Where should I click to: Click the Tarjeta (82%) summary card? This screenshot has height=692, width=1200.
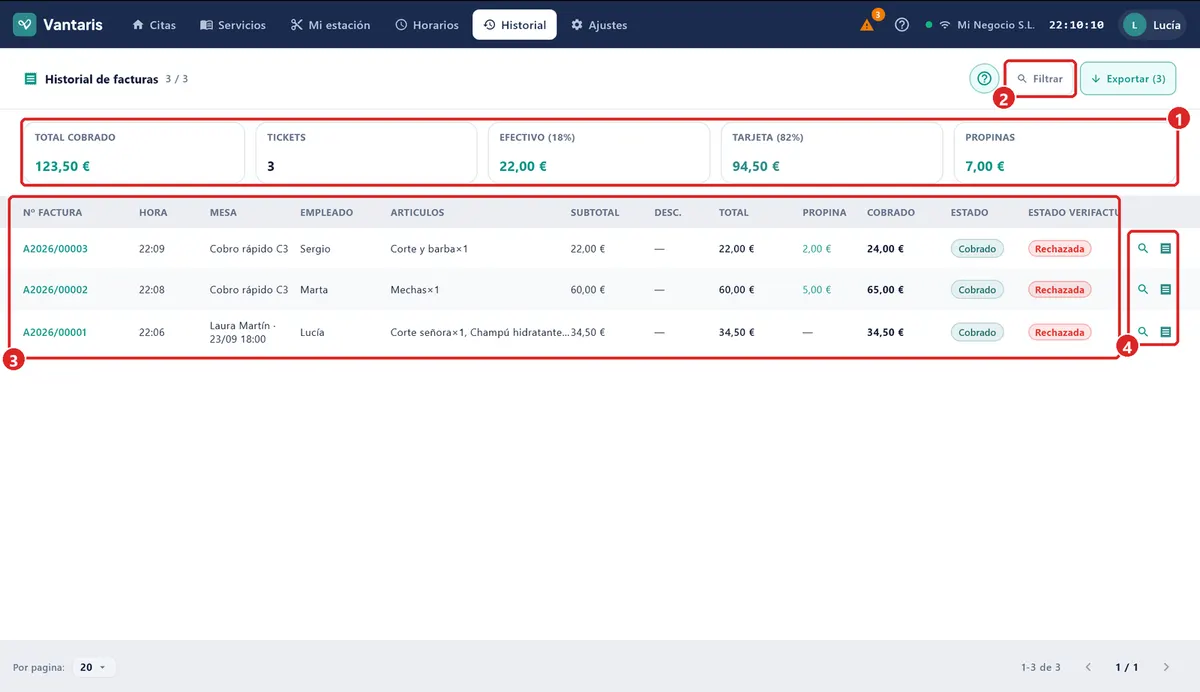(x=831, y=153)
